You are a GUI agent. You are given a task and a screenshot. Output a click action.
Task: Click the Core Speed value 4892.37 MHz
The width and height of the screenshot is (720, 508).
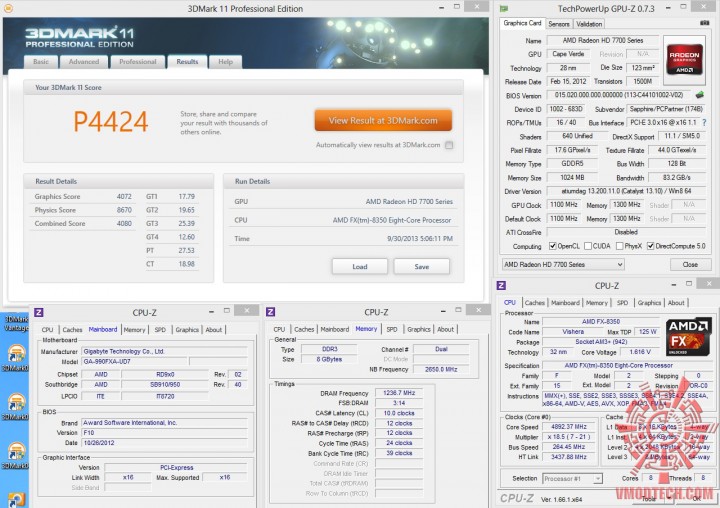[569, 427]
